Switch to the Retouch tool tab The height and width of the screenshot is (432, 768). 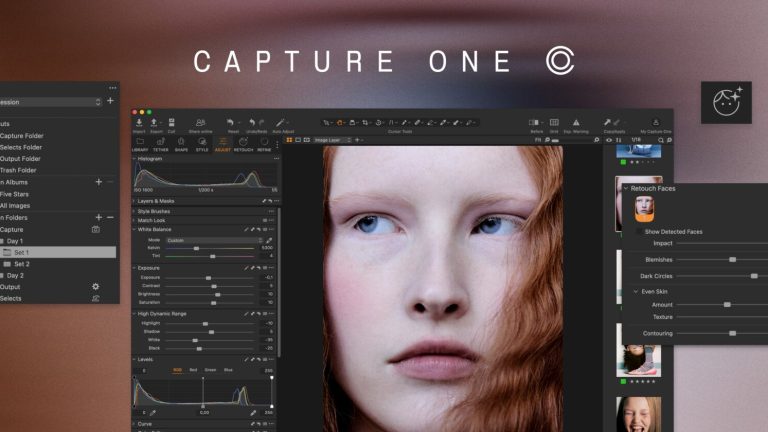[243, 144]
